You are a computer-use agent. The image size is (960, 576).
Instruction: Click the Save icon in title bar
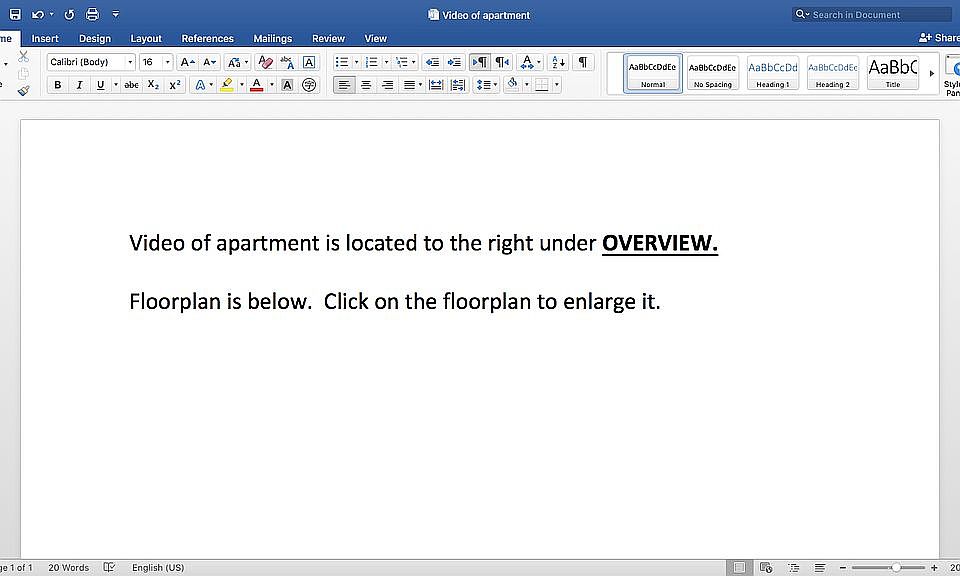(x=15, y=14)
